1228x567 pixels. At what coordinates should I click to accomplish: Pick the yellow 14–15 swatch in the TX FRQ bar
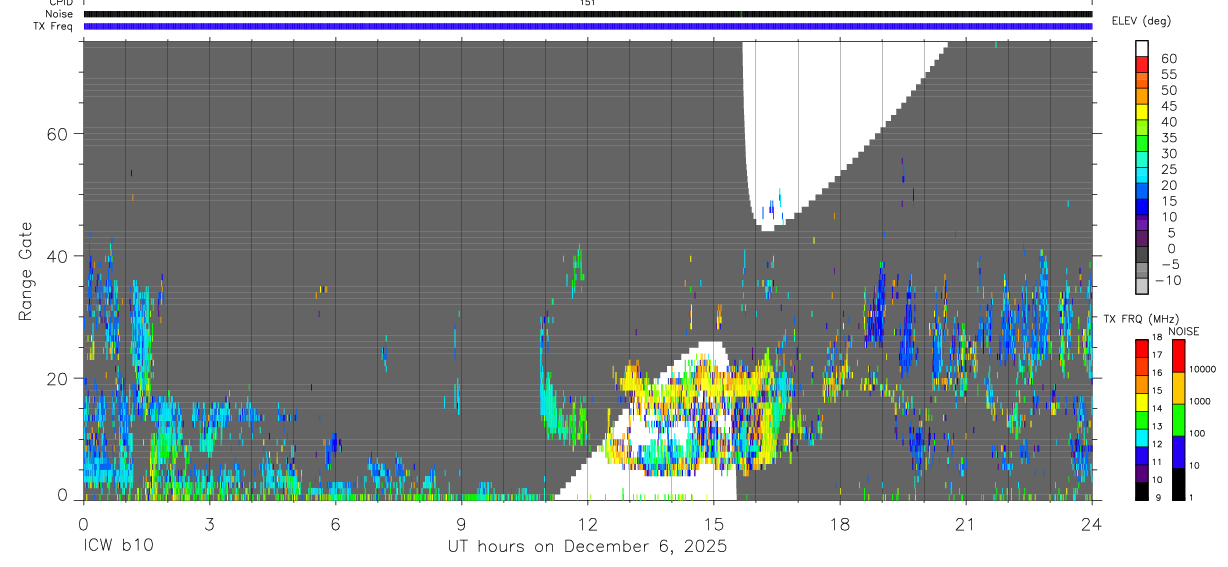1142,401
